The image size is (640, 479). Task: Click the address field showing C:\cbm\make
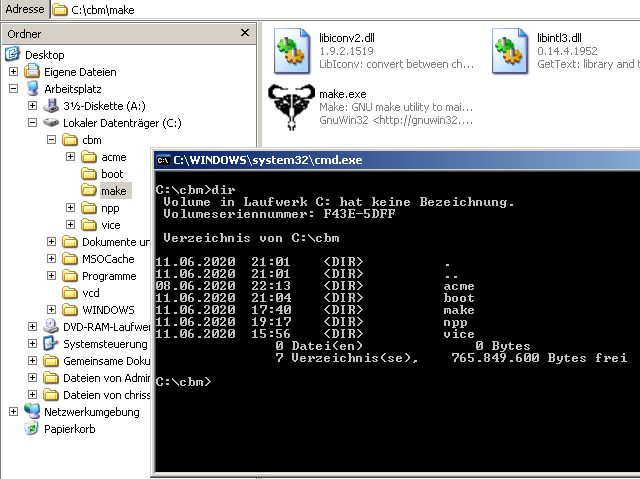coord(345,10)
